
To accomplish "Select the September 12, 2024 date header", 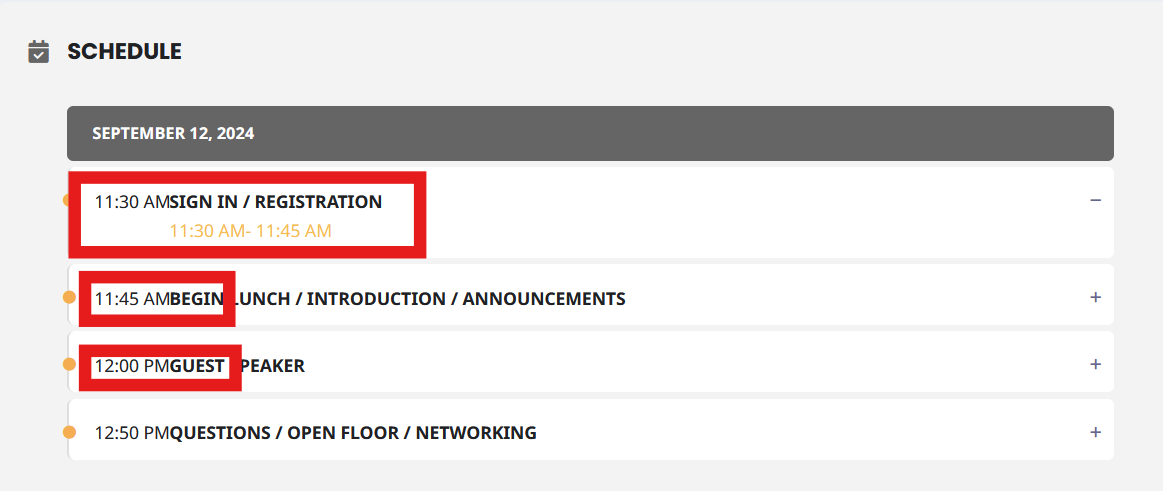I will point(590,134).
